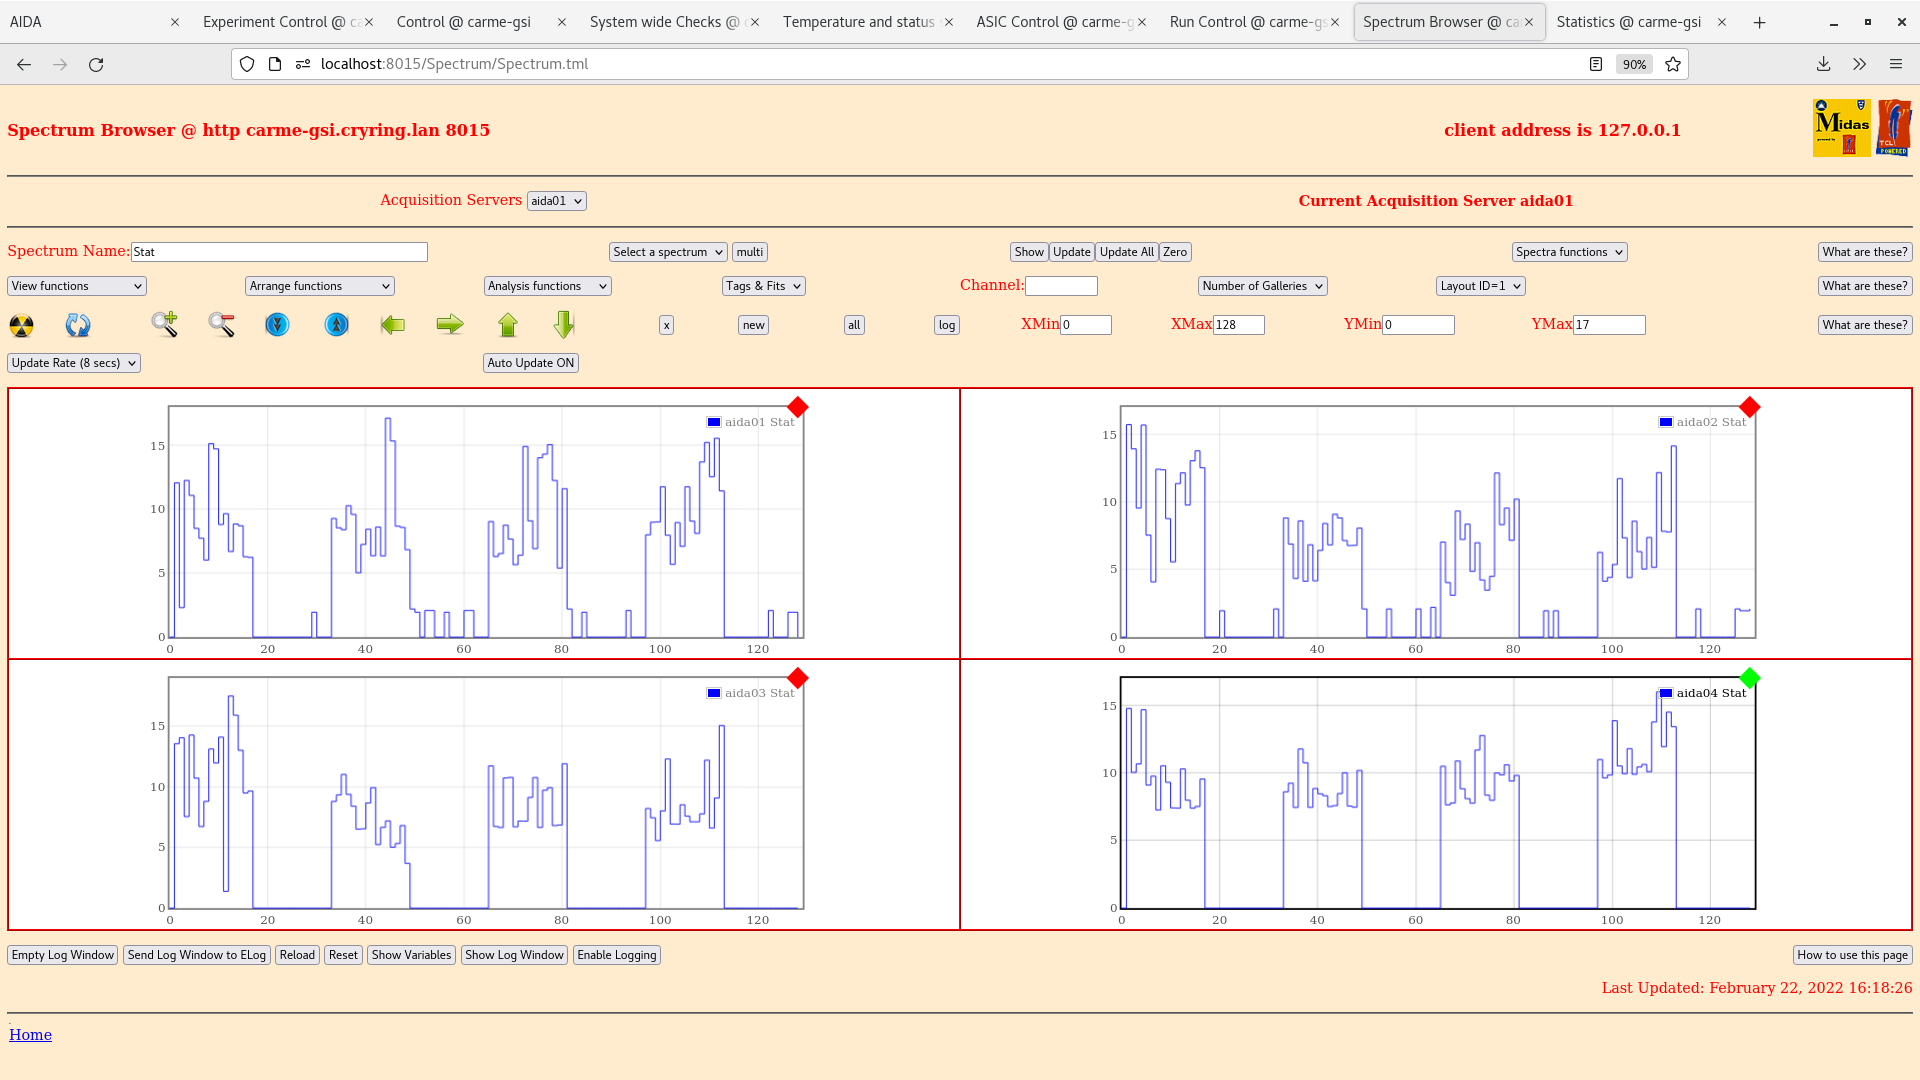Toggle the log scale button
The image size is (1920, 1080).
click(947, 325)
